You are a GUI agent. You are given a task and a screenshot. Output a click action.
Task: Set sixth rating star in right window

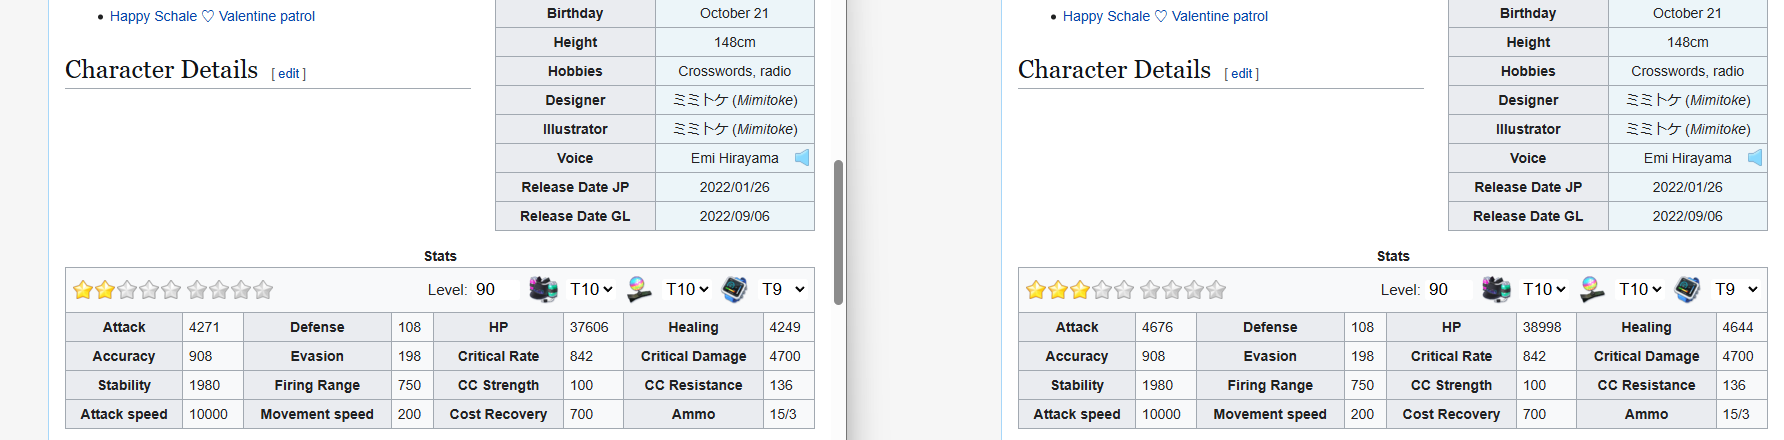[1150, 290]
